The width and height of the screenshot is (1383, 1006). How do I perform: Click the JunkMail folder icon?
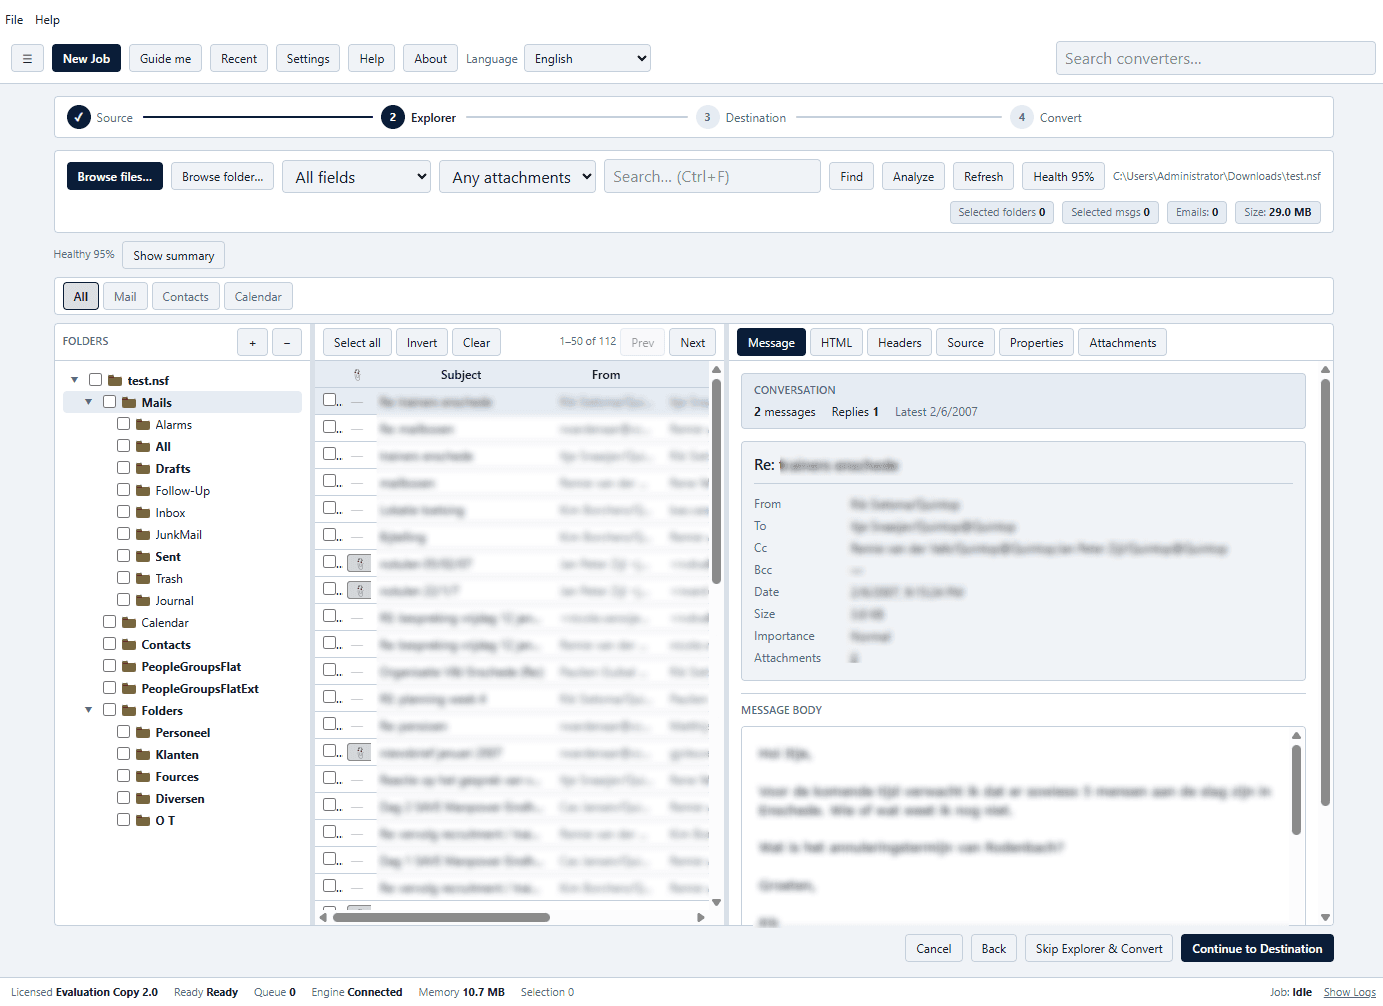[143, 535]
